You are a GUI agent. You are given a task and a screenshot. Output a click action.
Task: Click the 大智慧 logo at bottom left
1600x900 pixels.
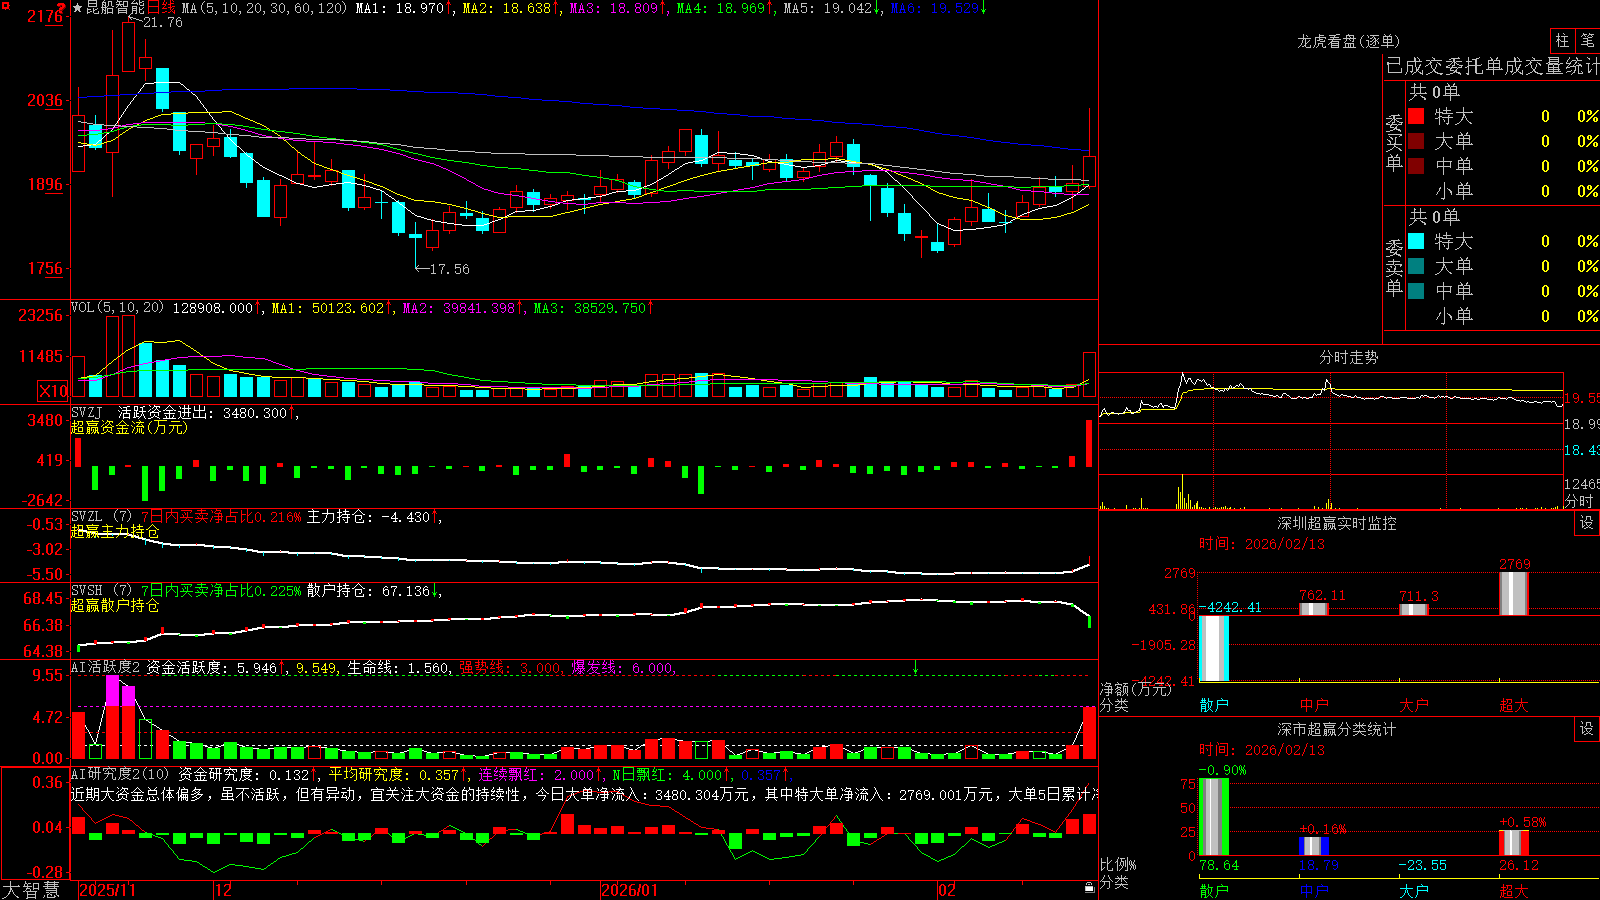(31, 890)
